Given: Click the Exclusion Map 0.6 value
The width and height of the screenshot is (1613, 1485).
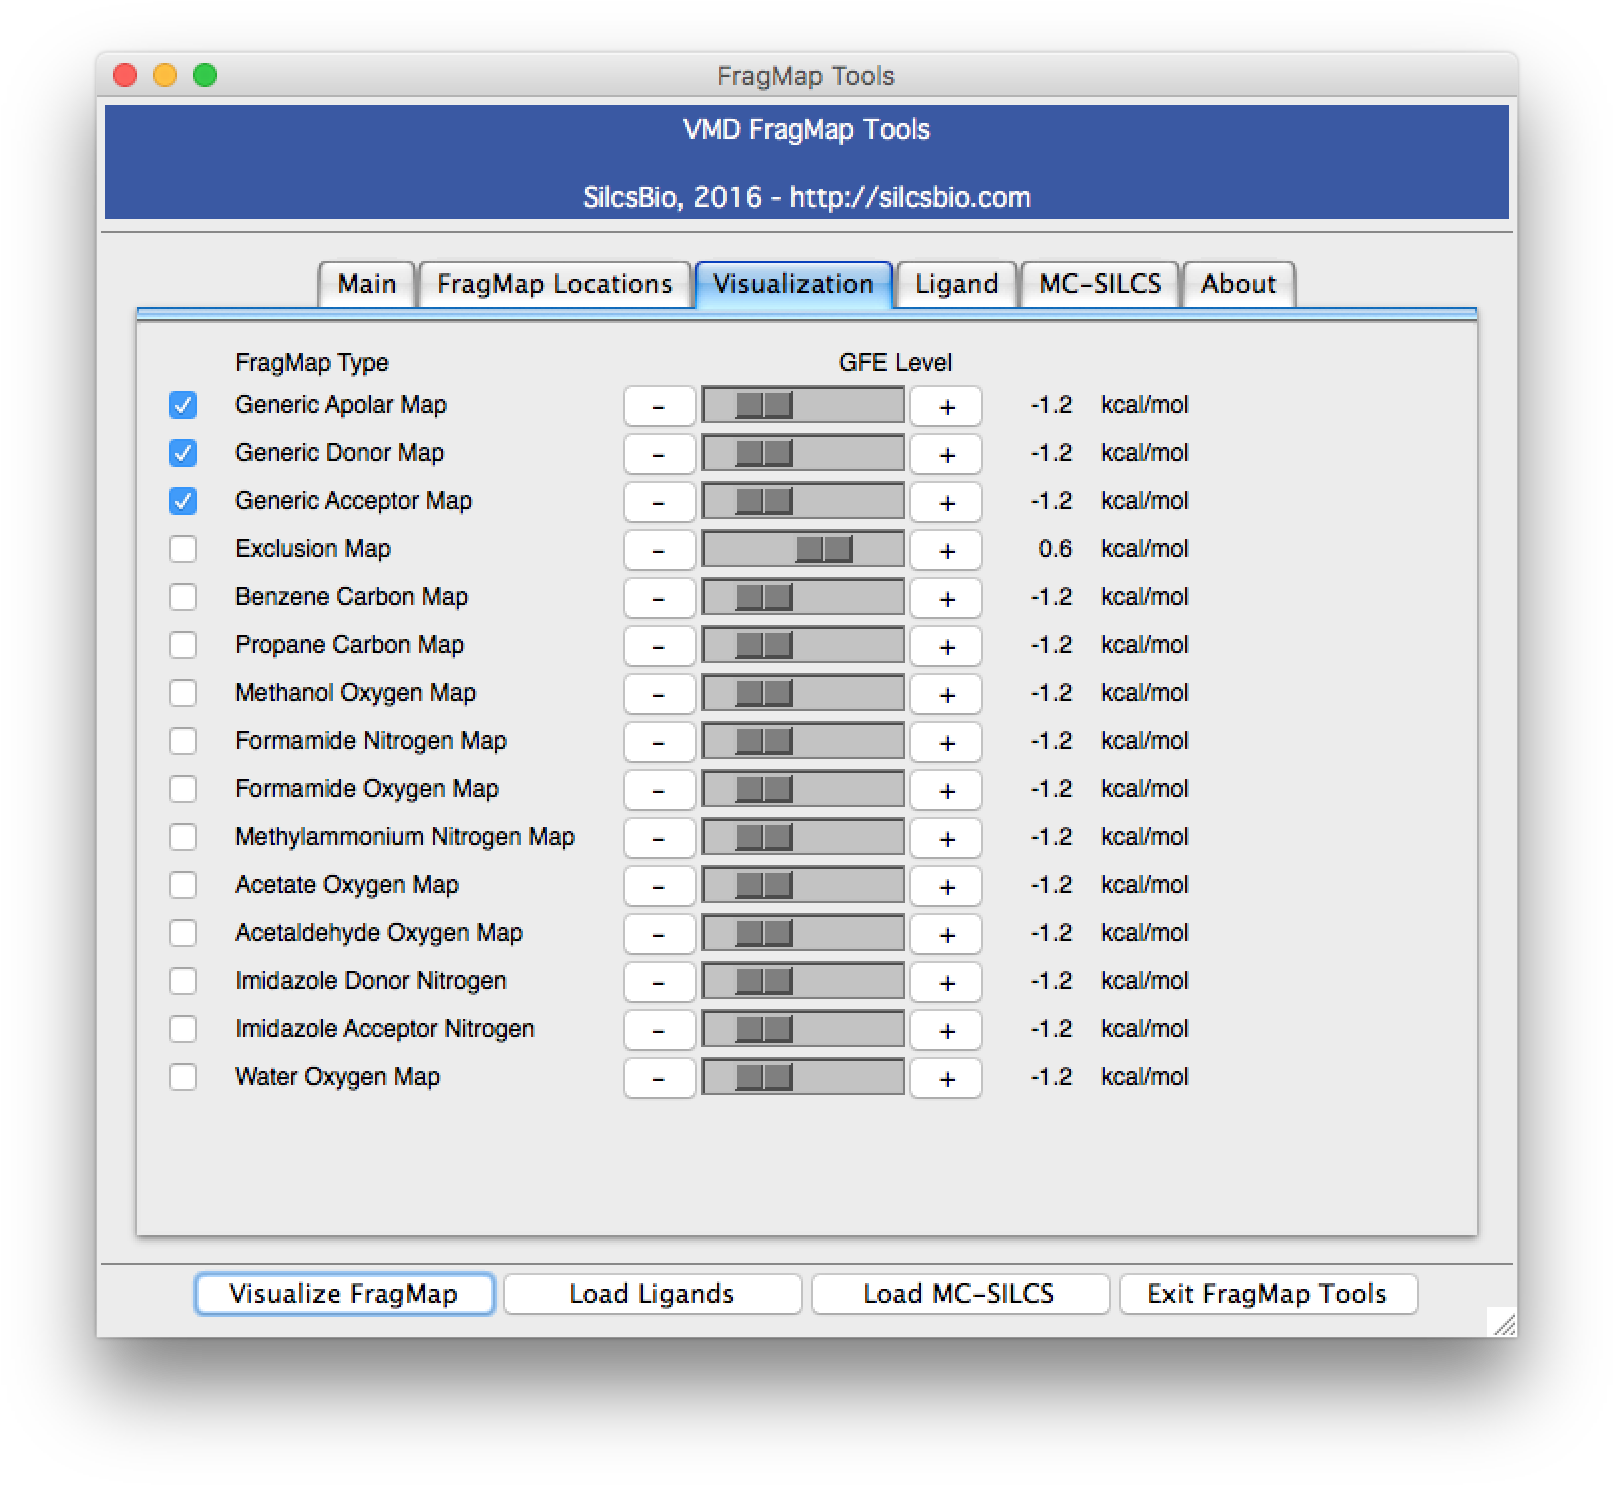Looking at the screenshot, I should [1055, 549].
